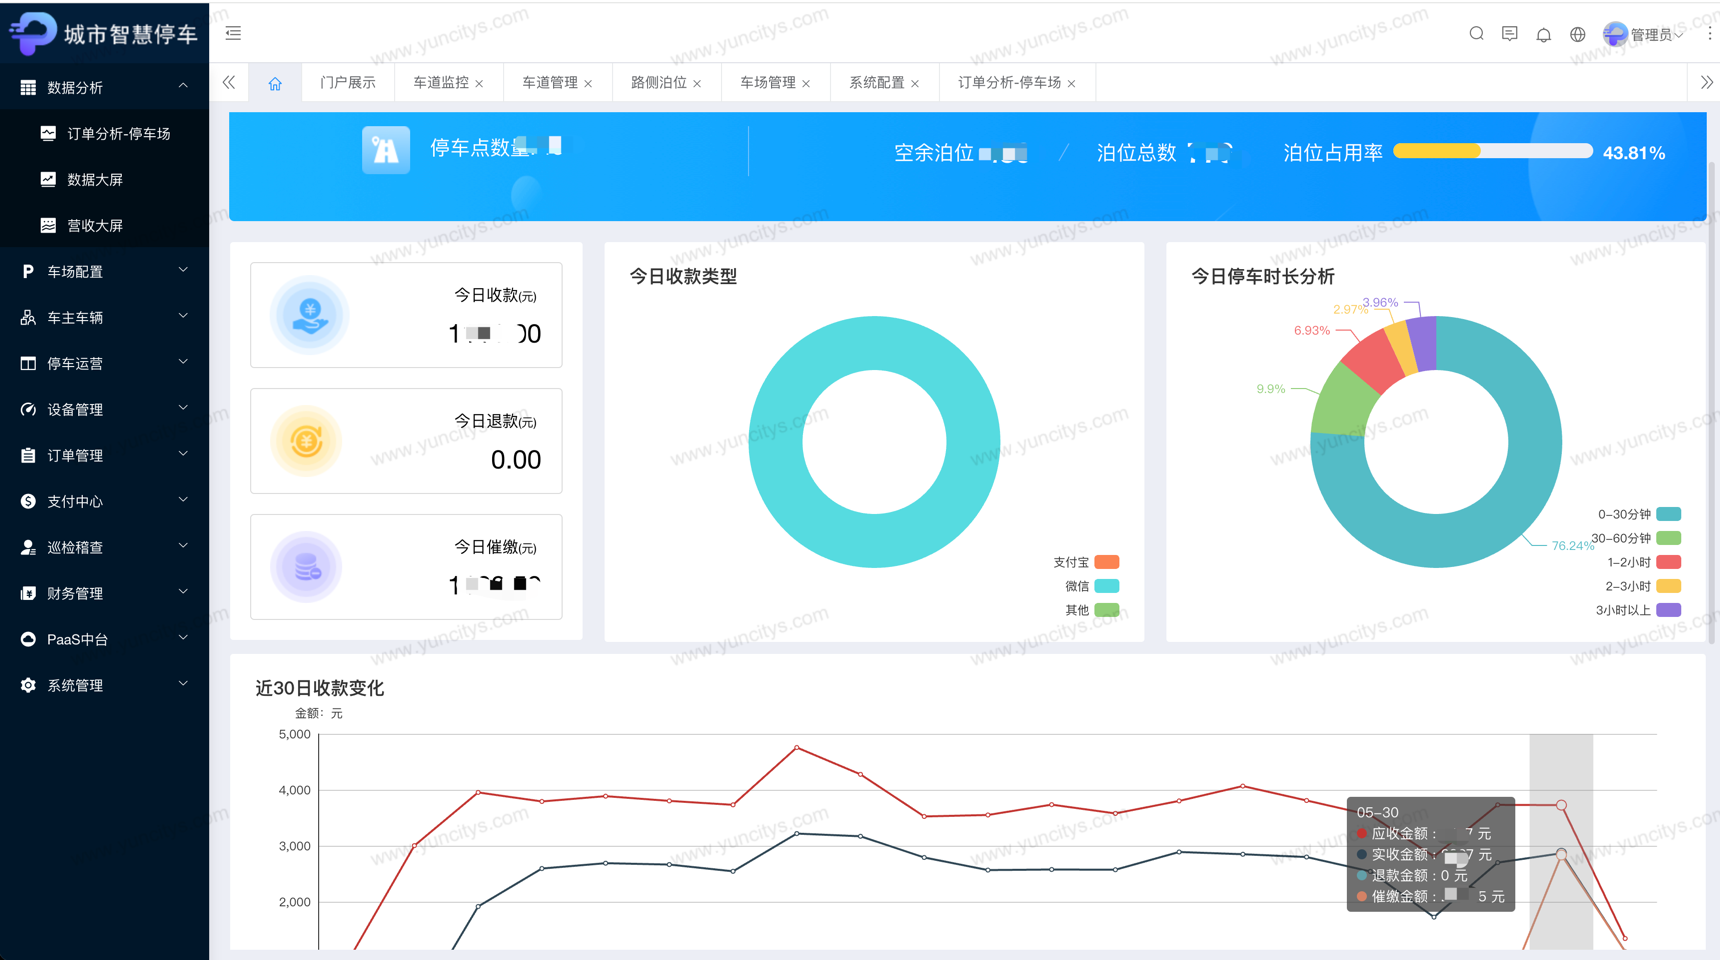Open the search icon in the header
This screenshot has height=960, width=1720.
tap(1476, 34)
